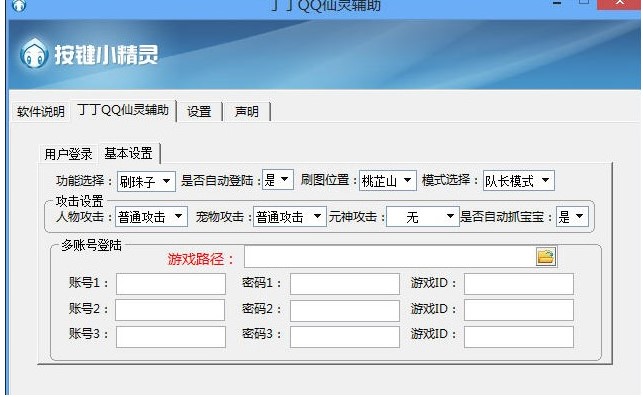Close the window with the red X
643x397 pixels.
point(620,3)
